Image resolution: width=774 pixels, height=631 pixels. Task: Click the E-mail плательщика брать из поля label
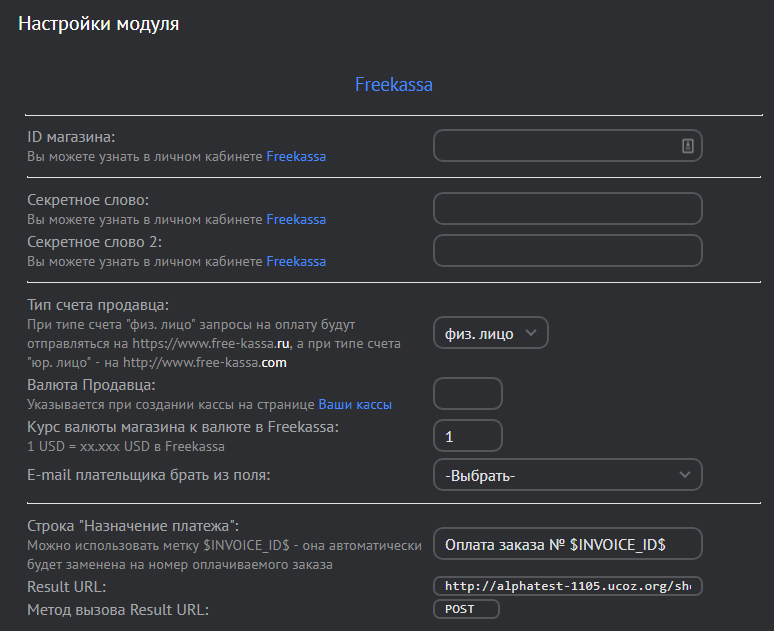(x=150, y=475)
